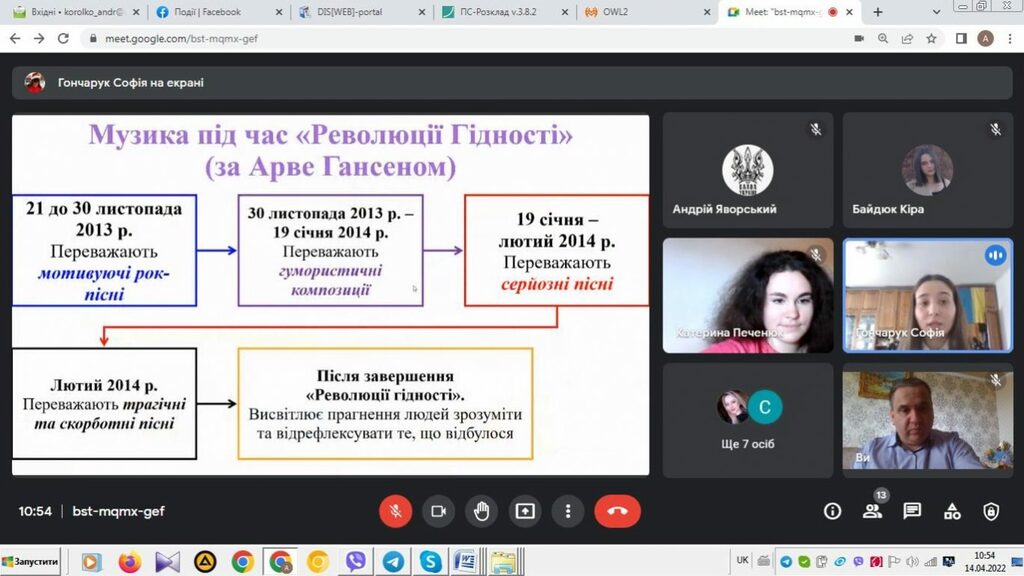Click the Present now screen share icon
This screenshot has width=1024, height=576.
click(525, 511)
